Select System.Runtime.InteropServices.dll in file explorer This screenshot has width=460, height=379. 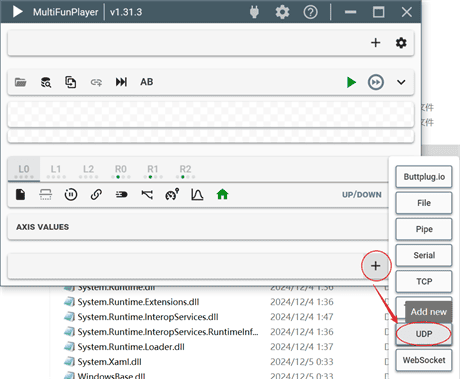click(x=148, y=317)
